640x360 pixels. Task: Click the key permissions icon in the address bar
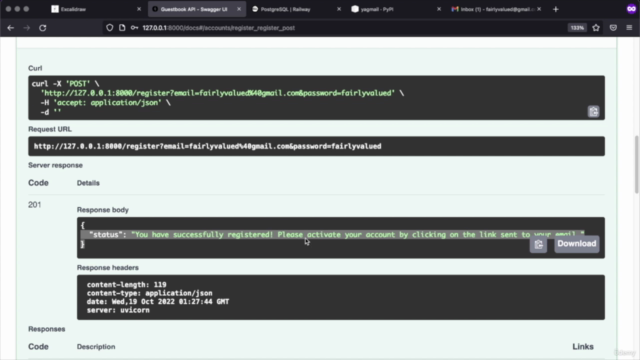point(134,28)
